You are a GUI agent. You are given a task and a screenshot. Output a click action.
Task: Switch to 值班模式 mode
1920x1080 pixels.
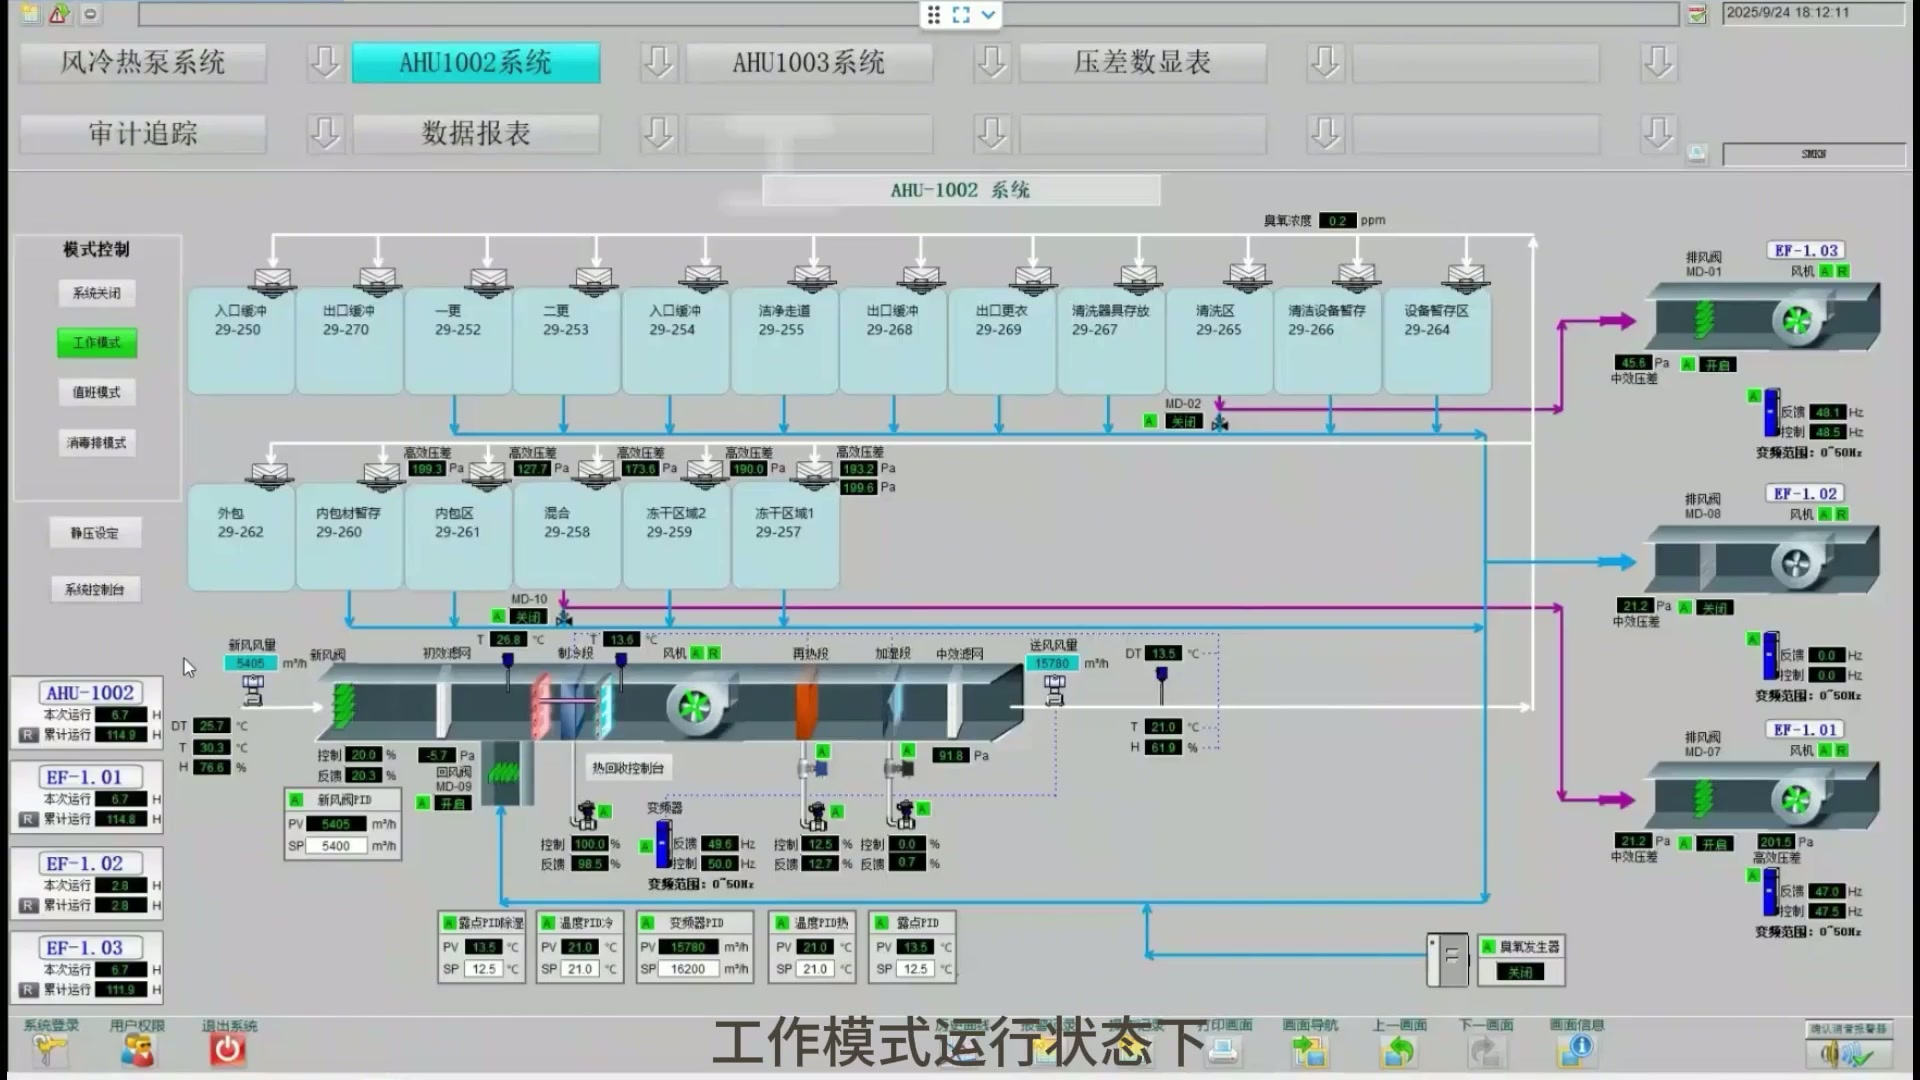coord(96,393)
